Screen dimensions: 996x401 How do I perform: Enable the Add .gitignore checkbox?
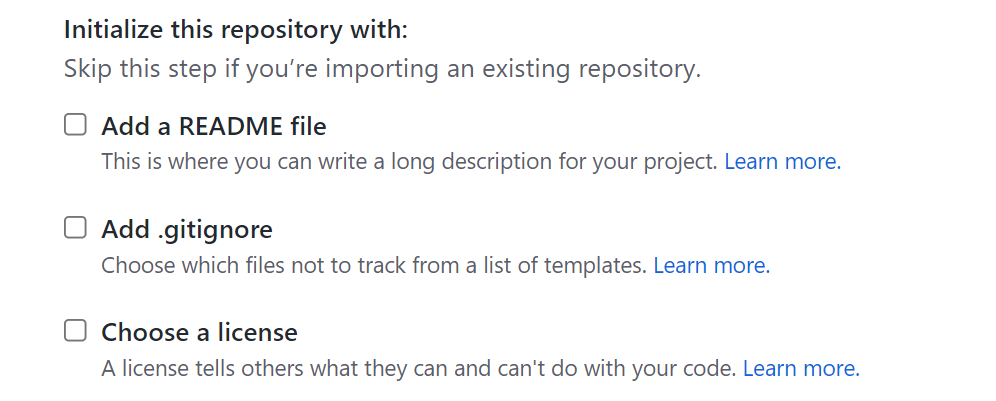(76, 229)
